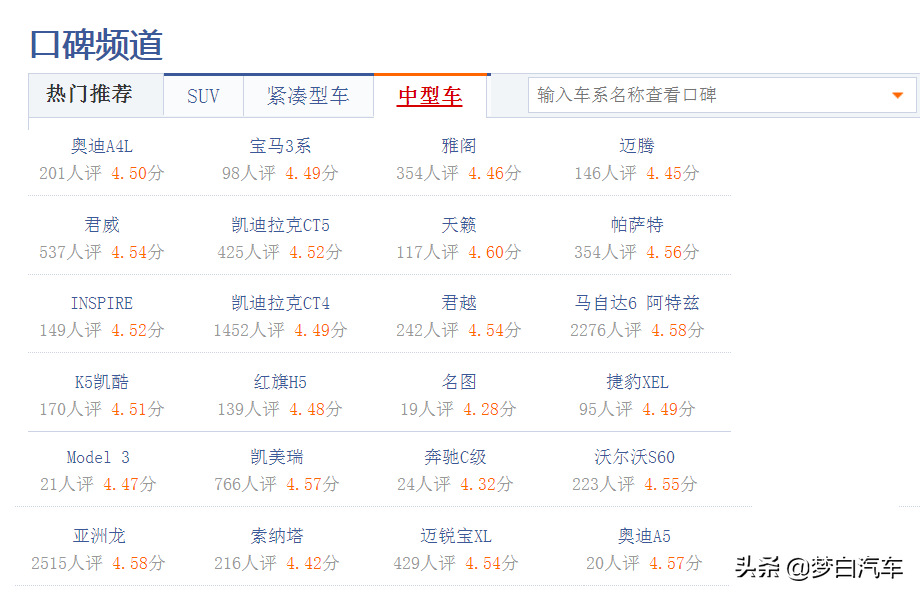Open the 雅阁 review link
This screenshot has height=596, width=920.
(x=459, y=146)
